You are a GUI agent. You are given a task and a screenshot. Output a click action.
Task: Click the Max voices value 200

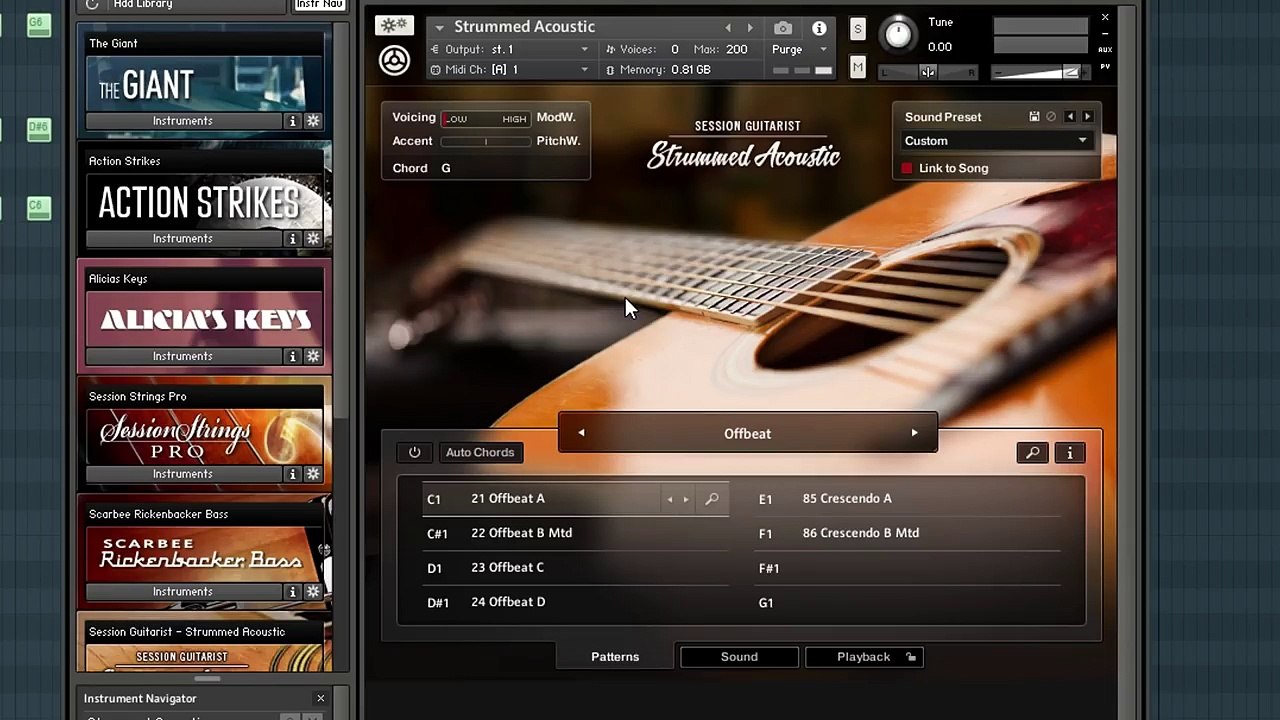(x=736, y=49)
